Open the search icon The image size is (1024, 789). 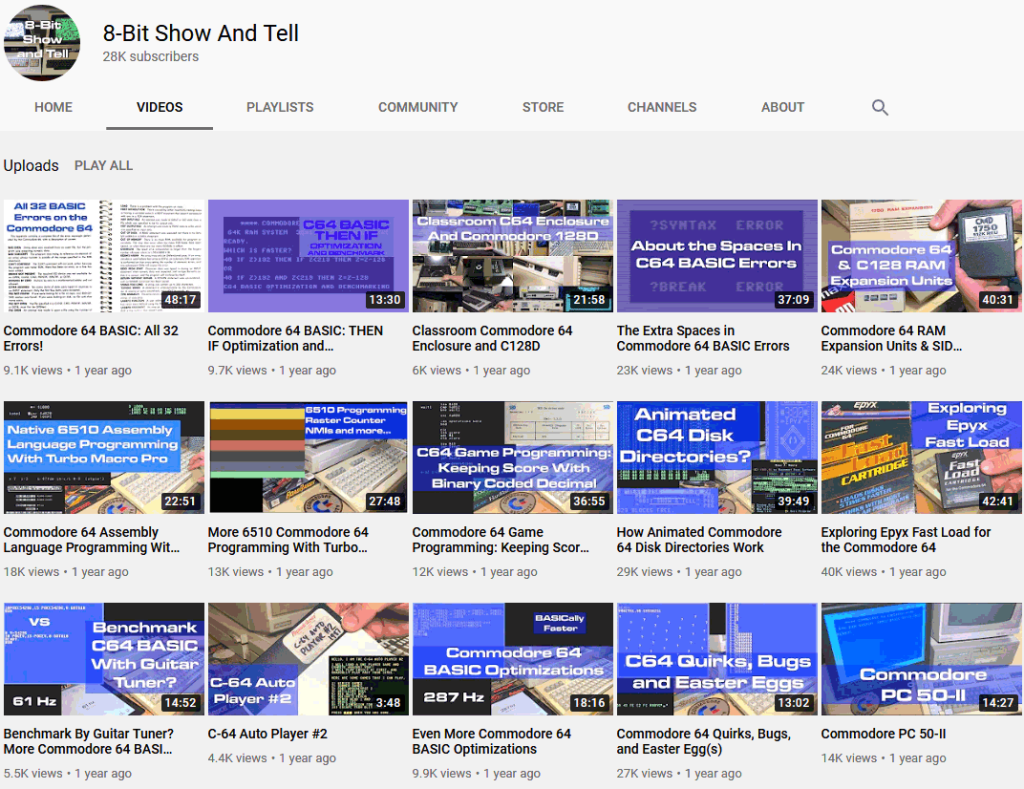(879, 107)
